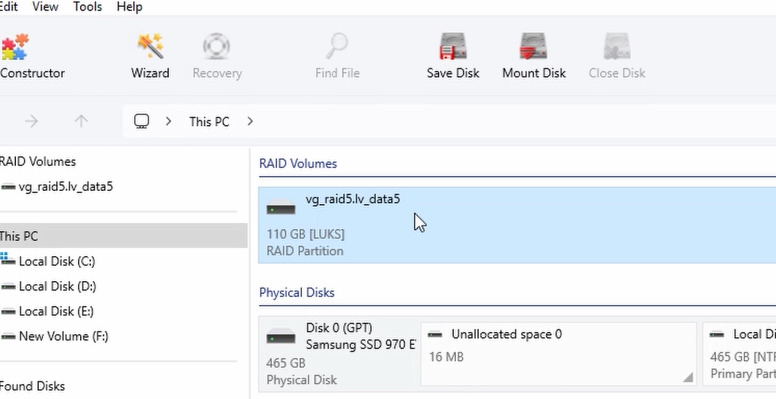Open the View menu

coord(45,7)
